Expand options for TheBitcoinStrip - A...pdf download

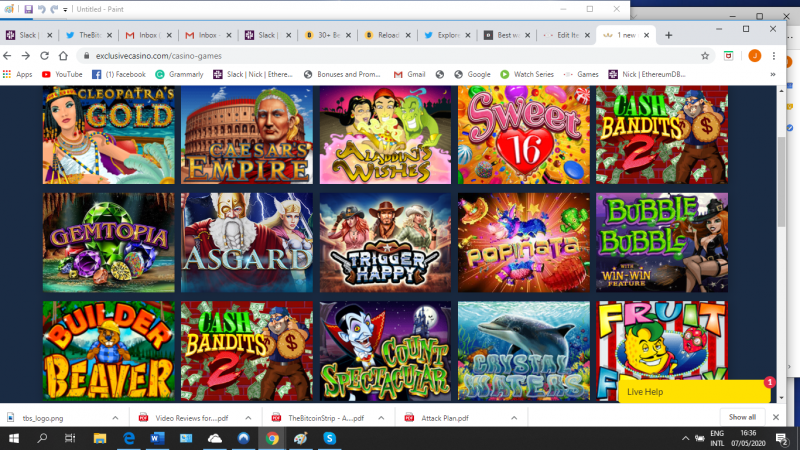381,418
